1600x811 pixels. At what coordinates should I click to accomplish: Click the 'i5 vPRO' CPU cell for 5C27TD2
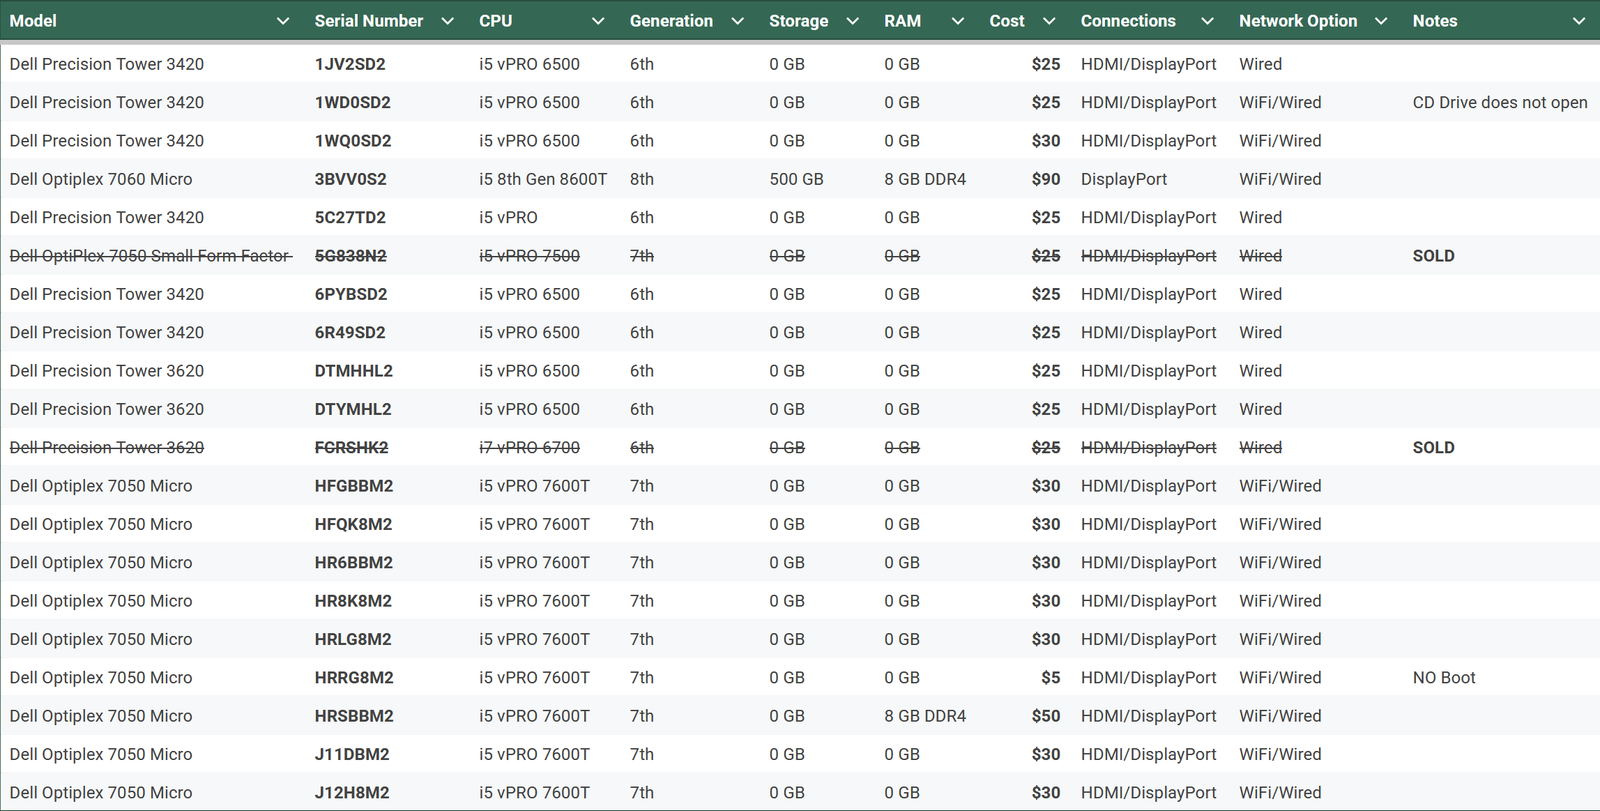pyautogui.click(x=508, y=217)
